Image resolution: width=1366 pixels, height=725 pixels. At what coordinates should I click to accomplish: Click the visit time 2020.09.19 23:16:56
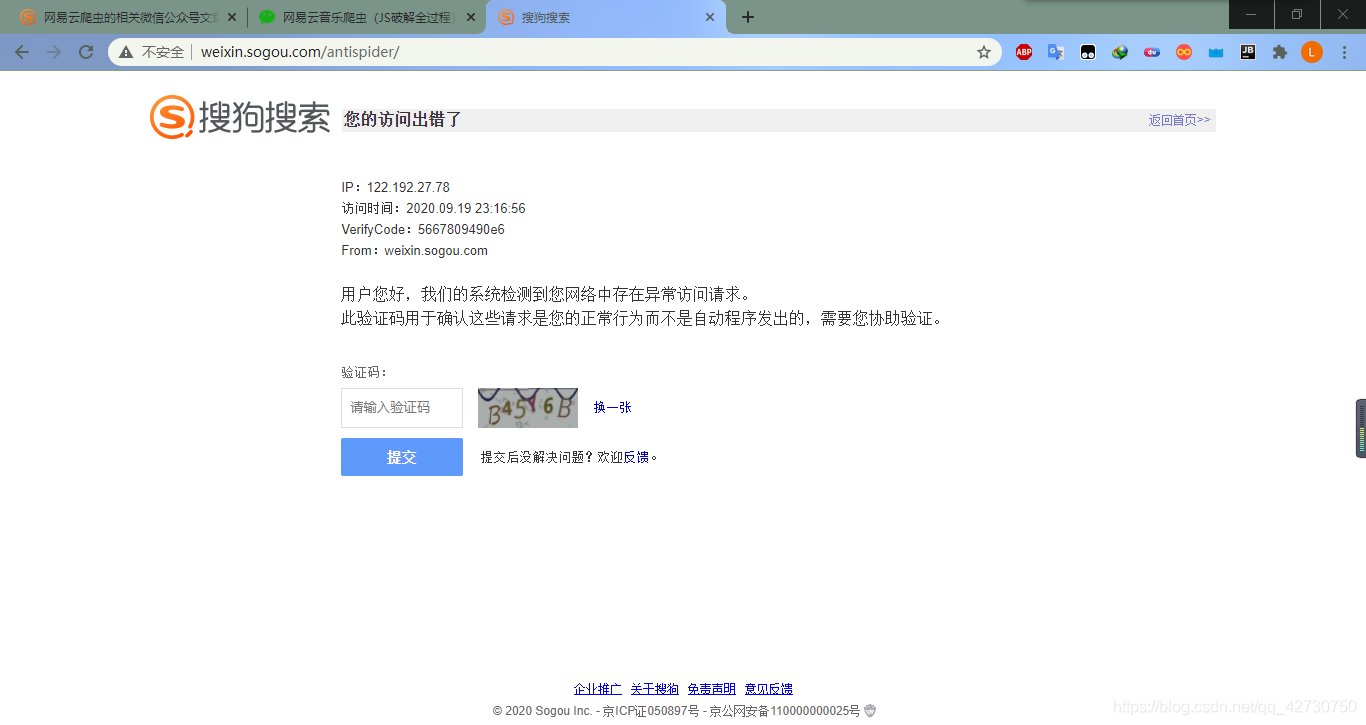pos(465,209)
